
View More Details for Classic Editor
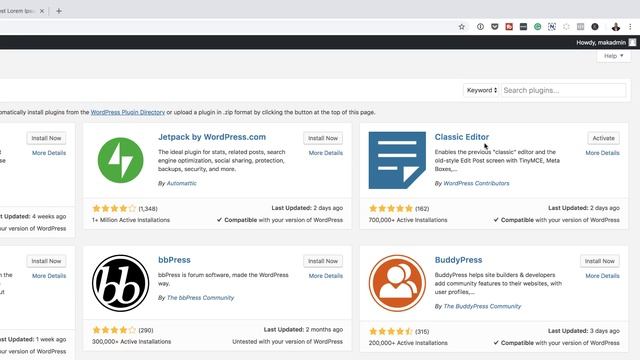tap(602, 153)
